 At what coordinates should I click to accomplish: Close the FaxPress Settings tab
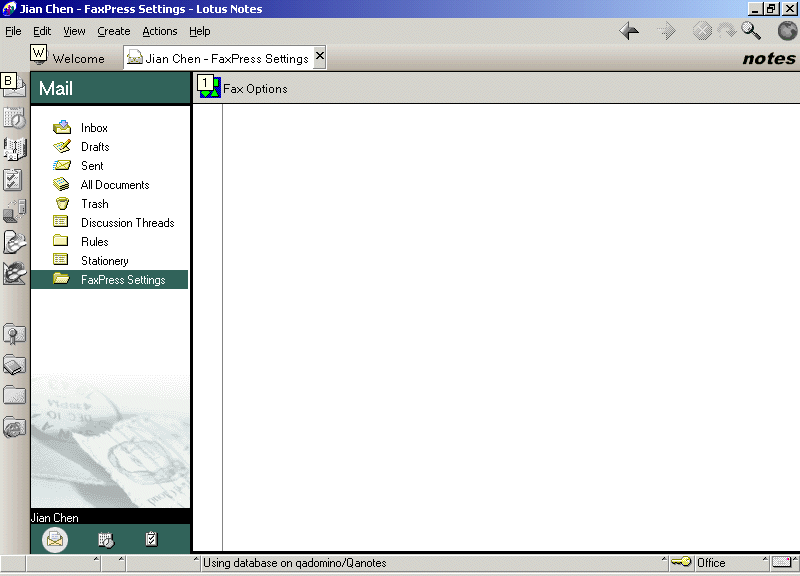click(320, 57)
